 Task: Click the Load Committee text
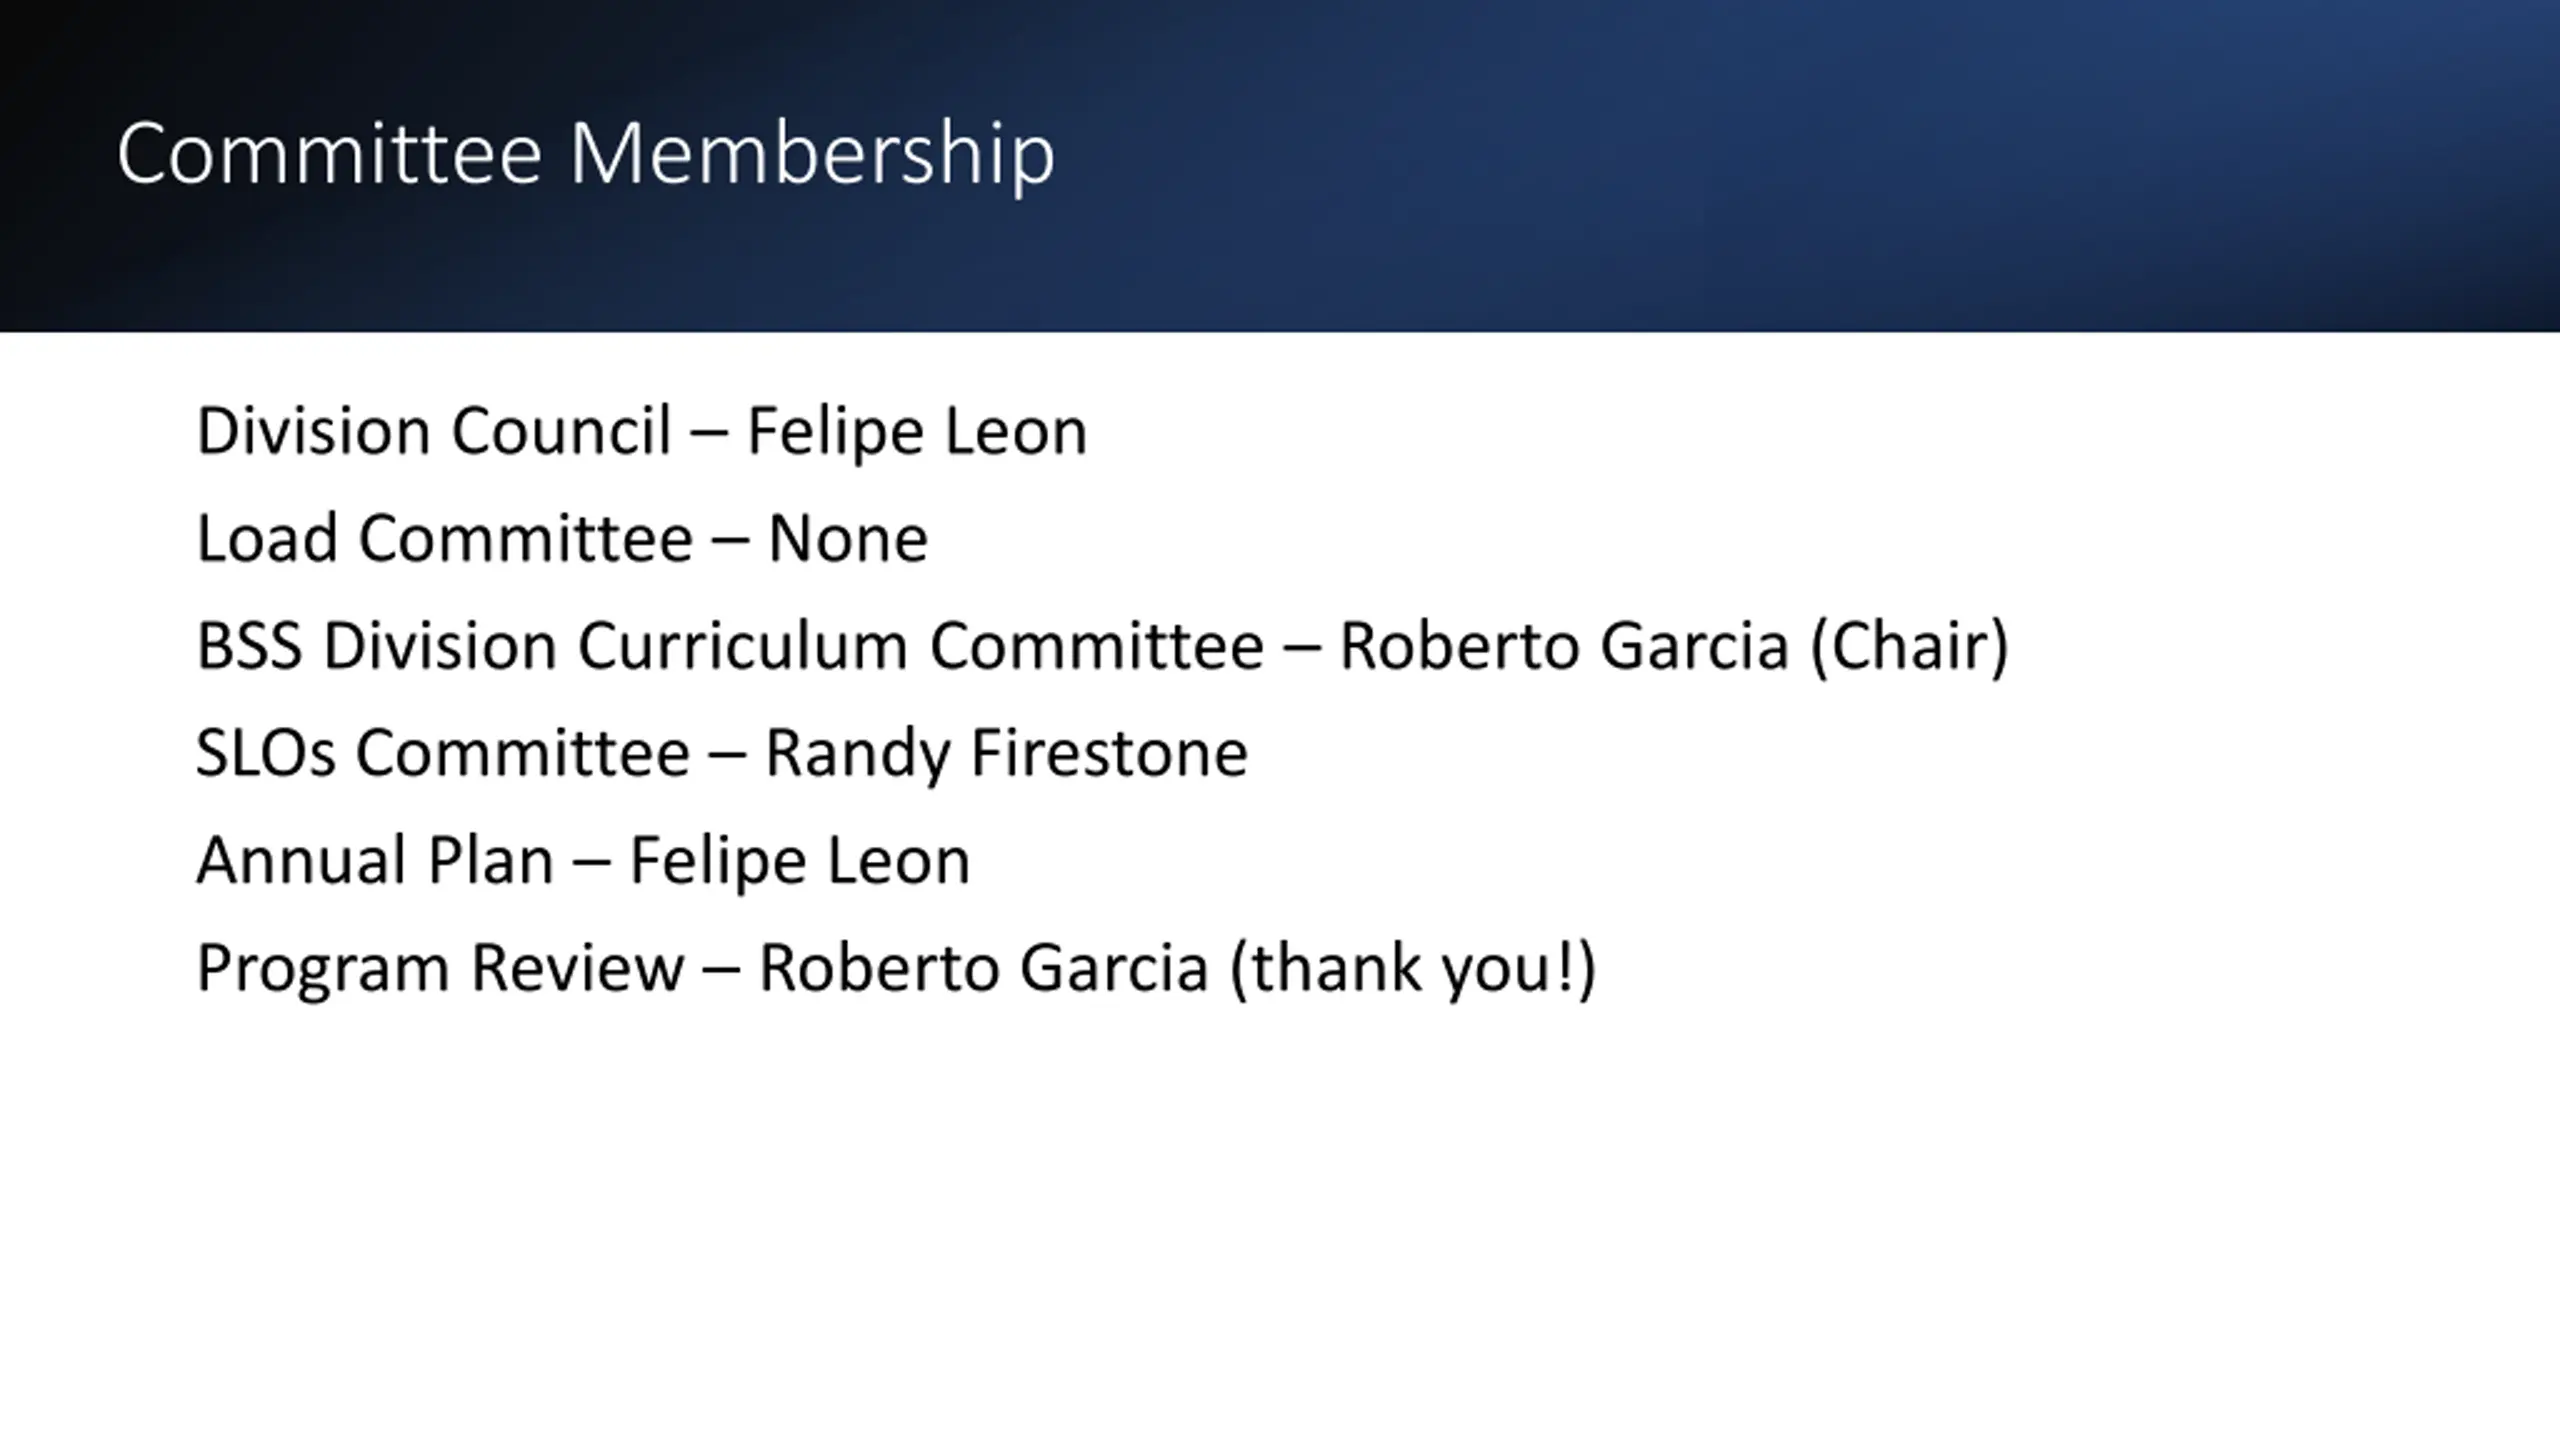point(444,538)
